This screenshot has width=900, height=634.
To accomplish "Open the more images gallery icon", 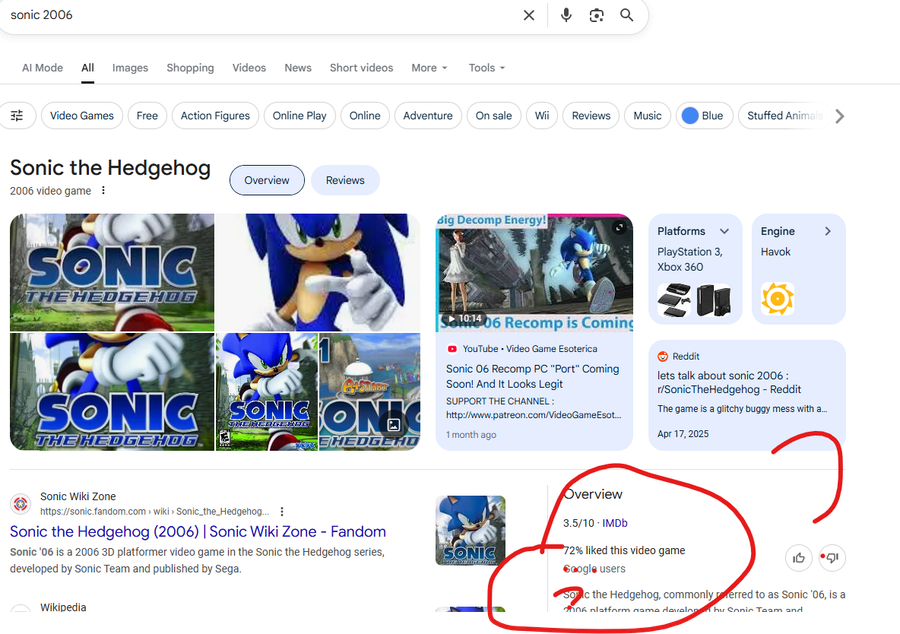I will click(x=394, y=425).
